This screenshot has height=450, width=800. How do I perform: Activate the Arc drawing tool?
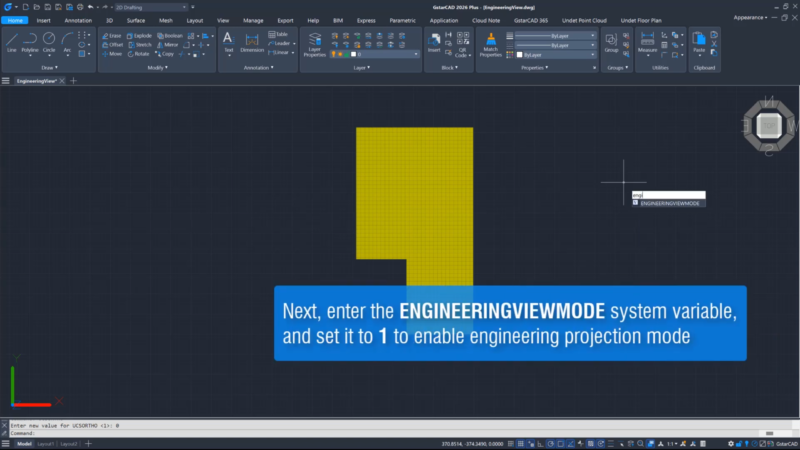pyautogui.click(x=67, y=41)
